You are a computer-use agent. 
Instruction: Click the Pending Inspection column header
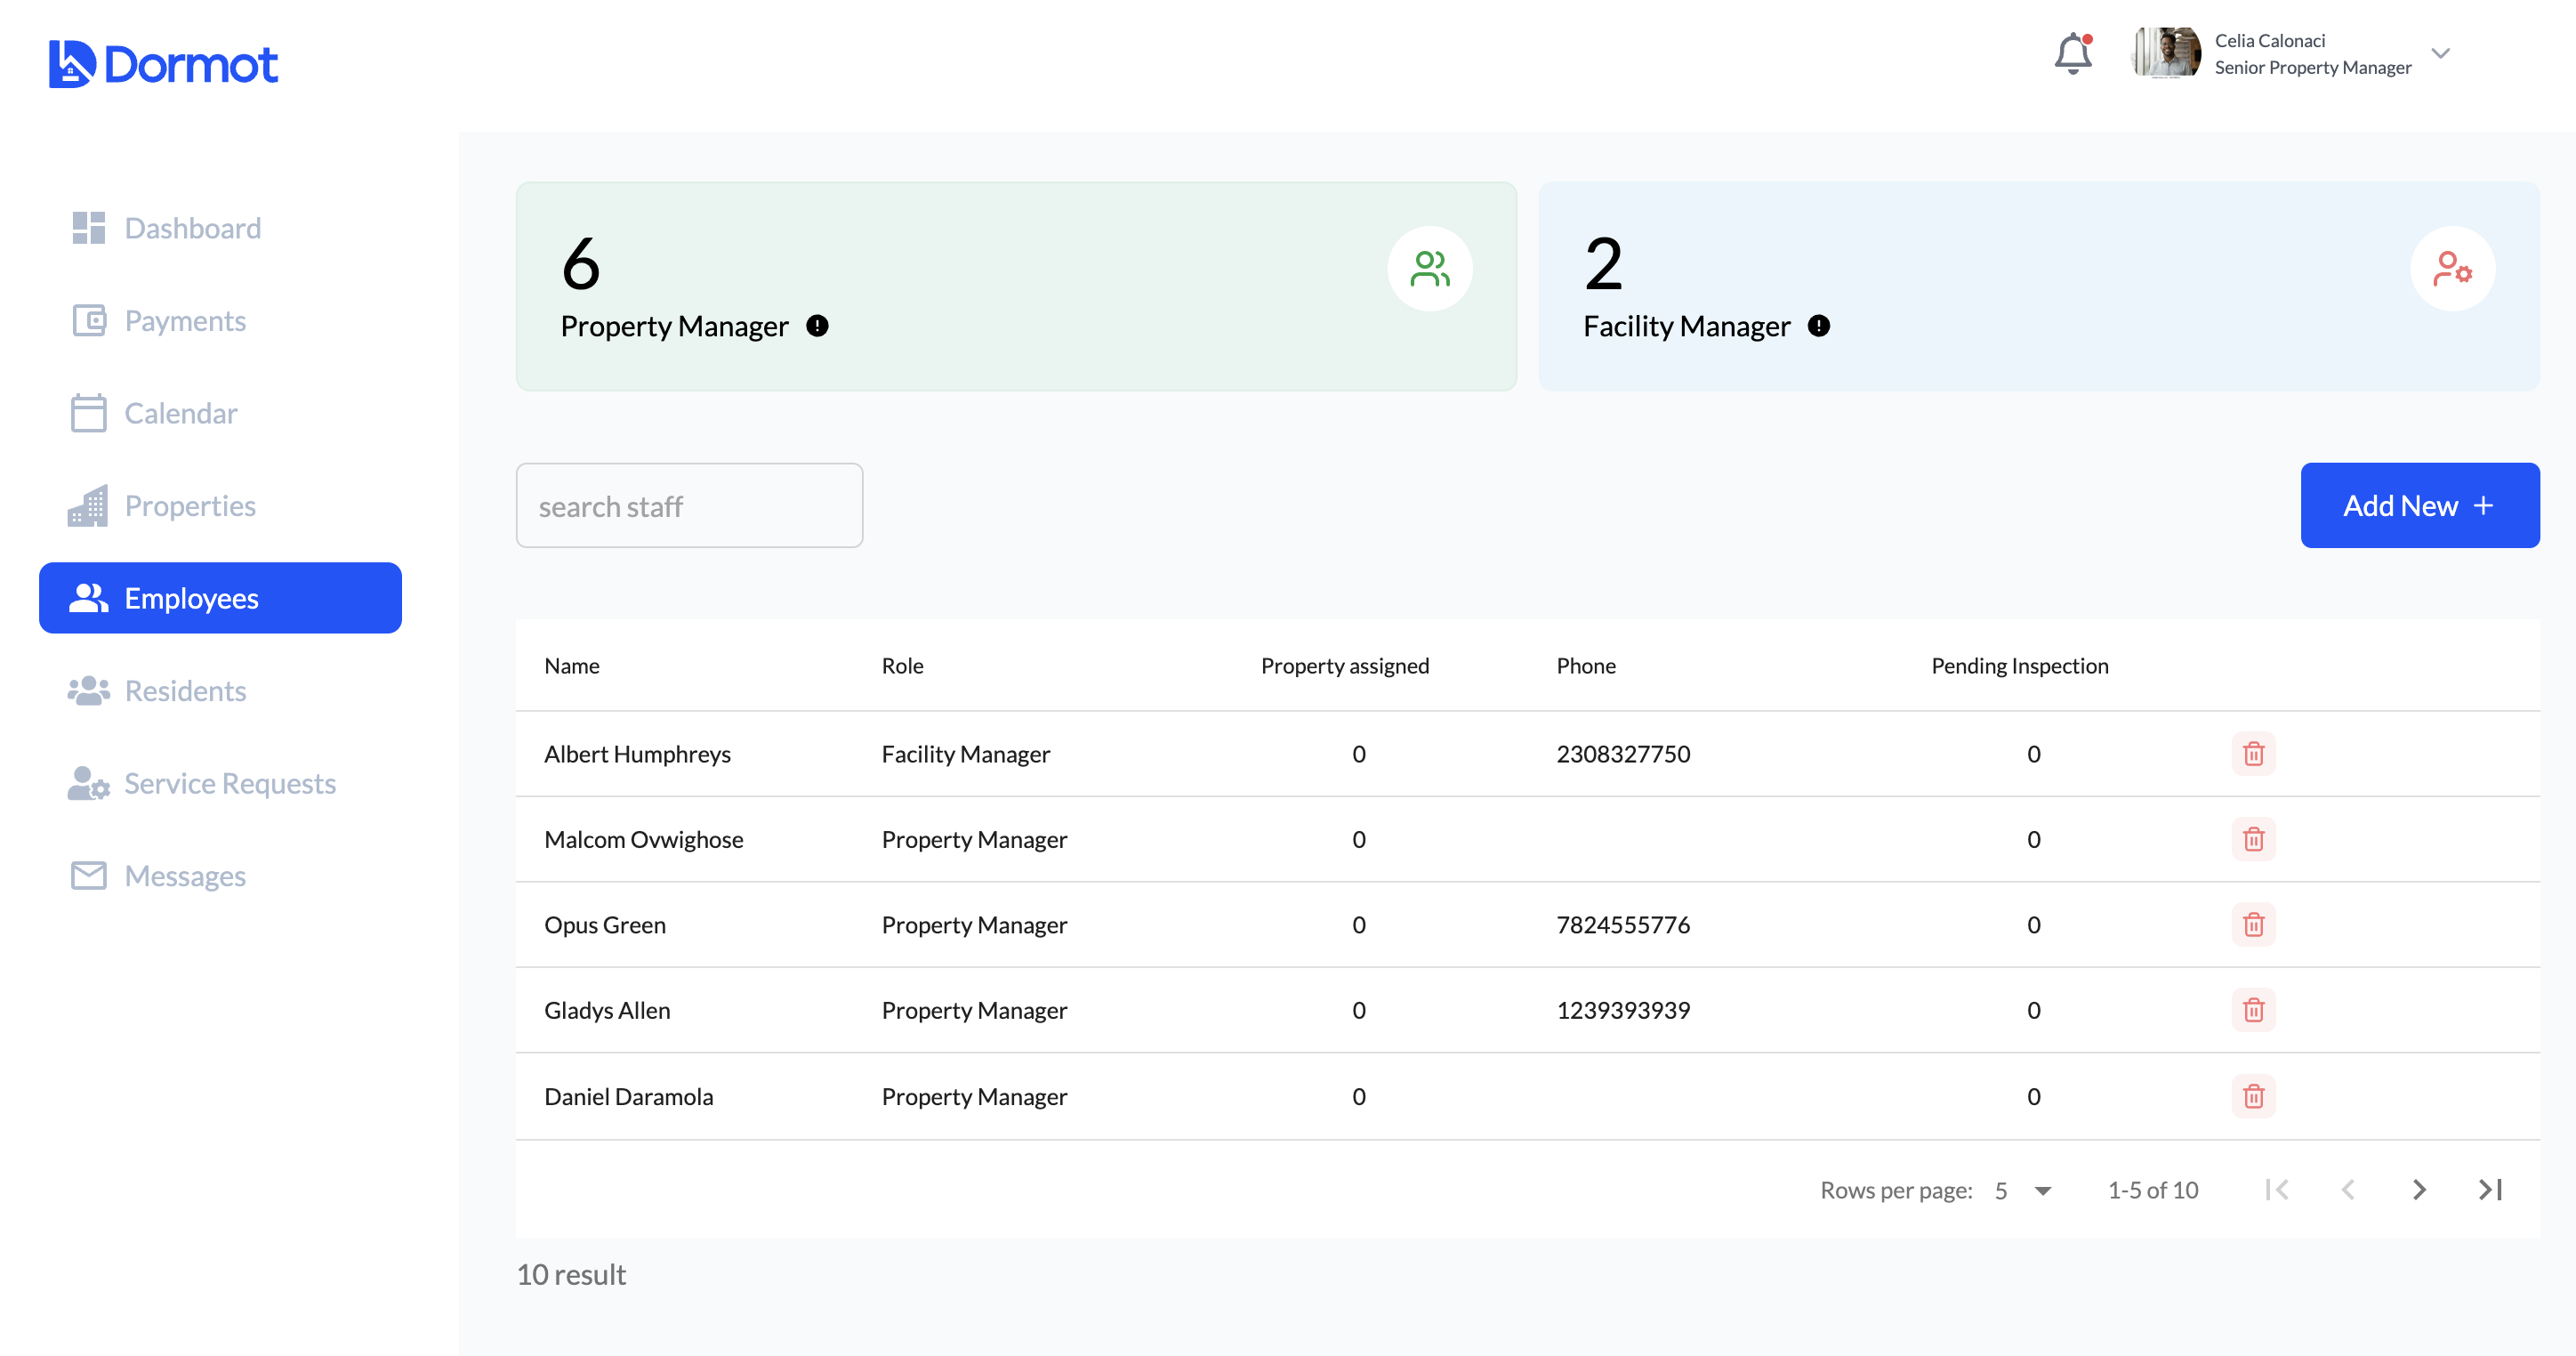pyautogui.click(x=2020, y=666)
